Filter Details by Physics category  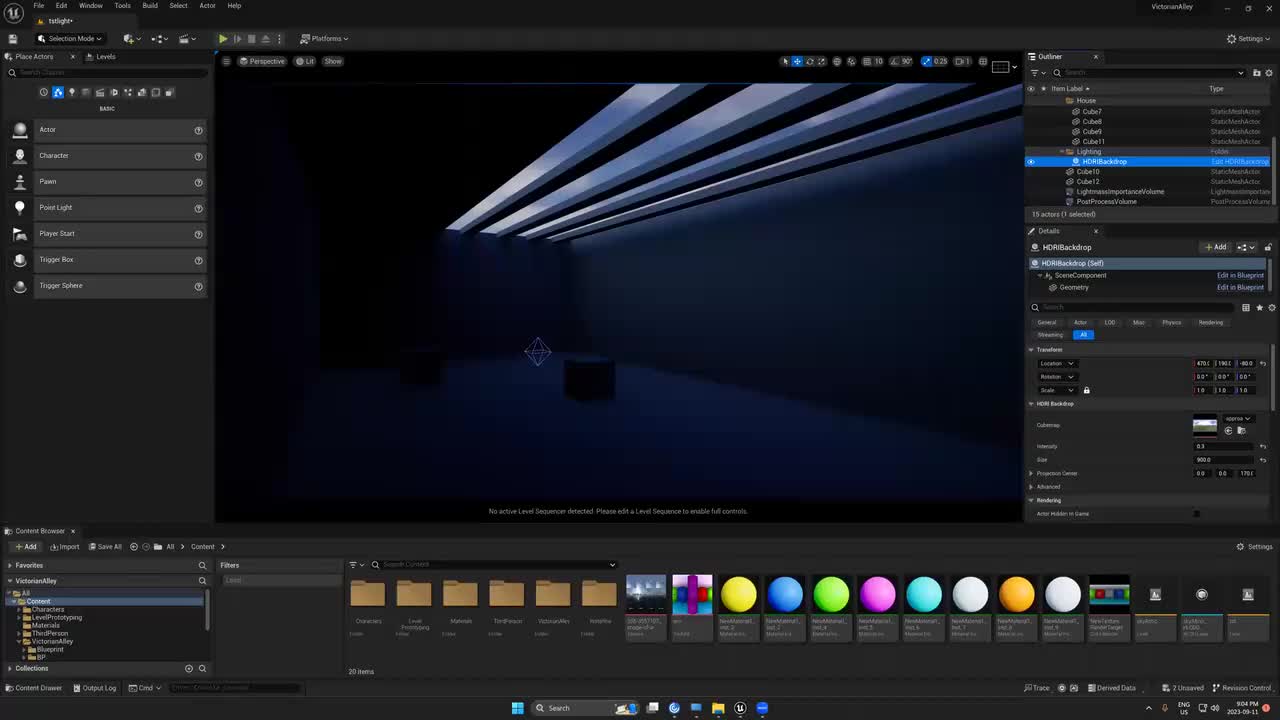(1171, 322)
